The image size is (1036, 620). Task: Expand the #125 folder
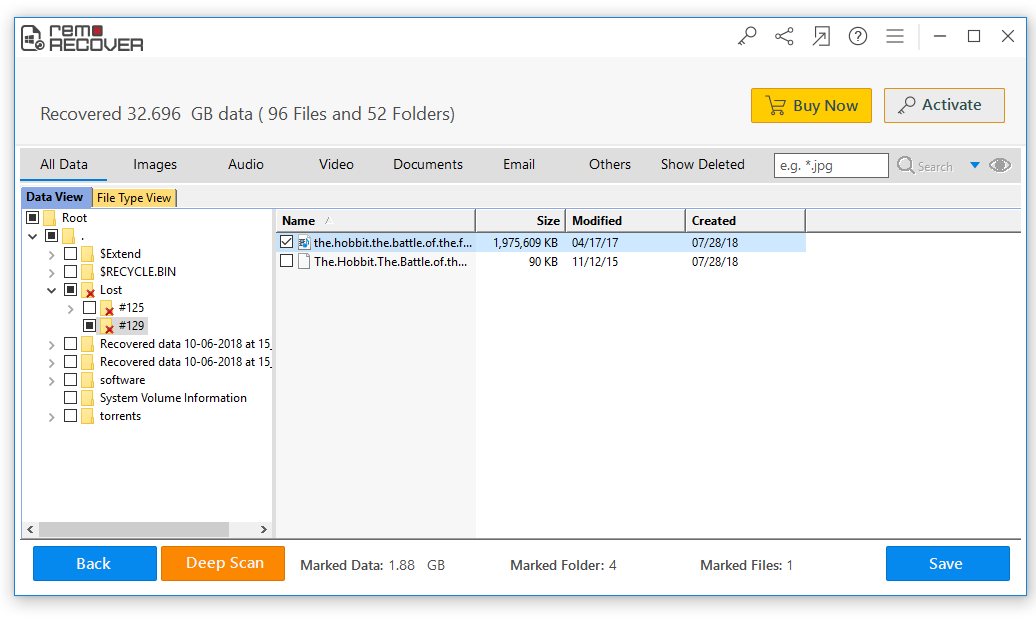coord(71,309)
